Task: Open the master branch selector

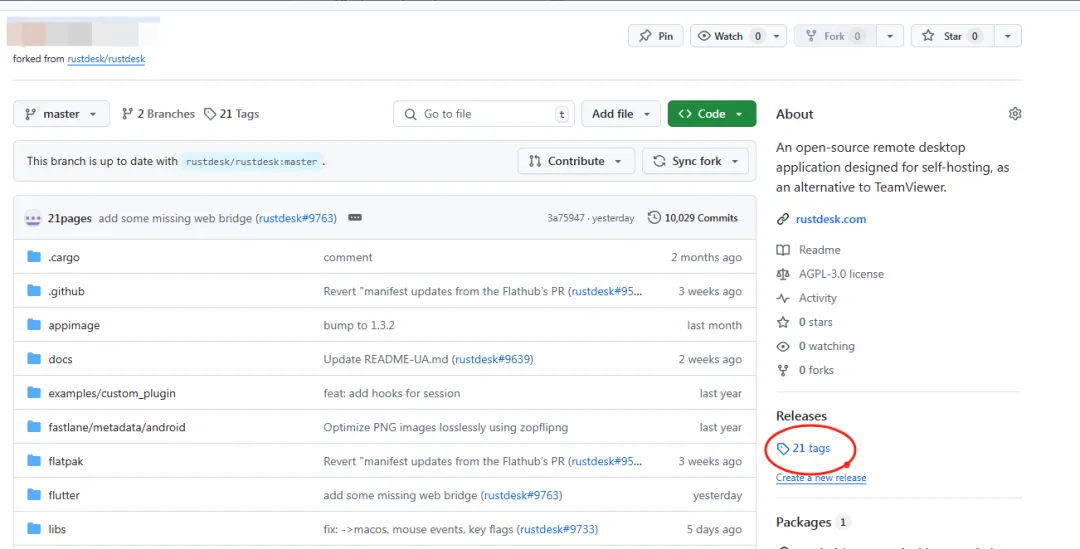Action: (x=61, y=114)
